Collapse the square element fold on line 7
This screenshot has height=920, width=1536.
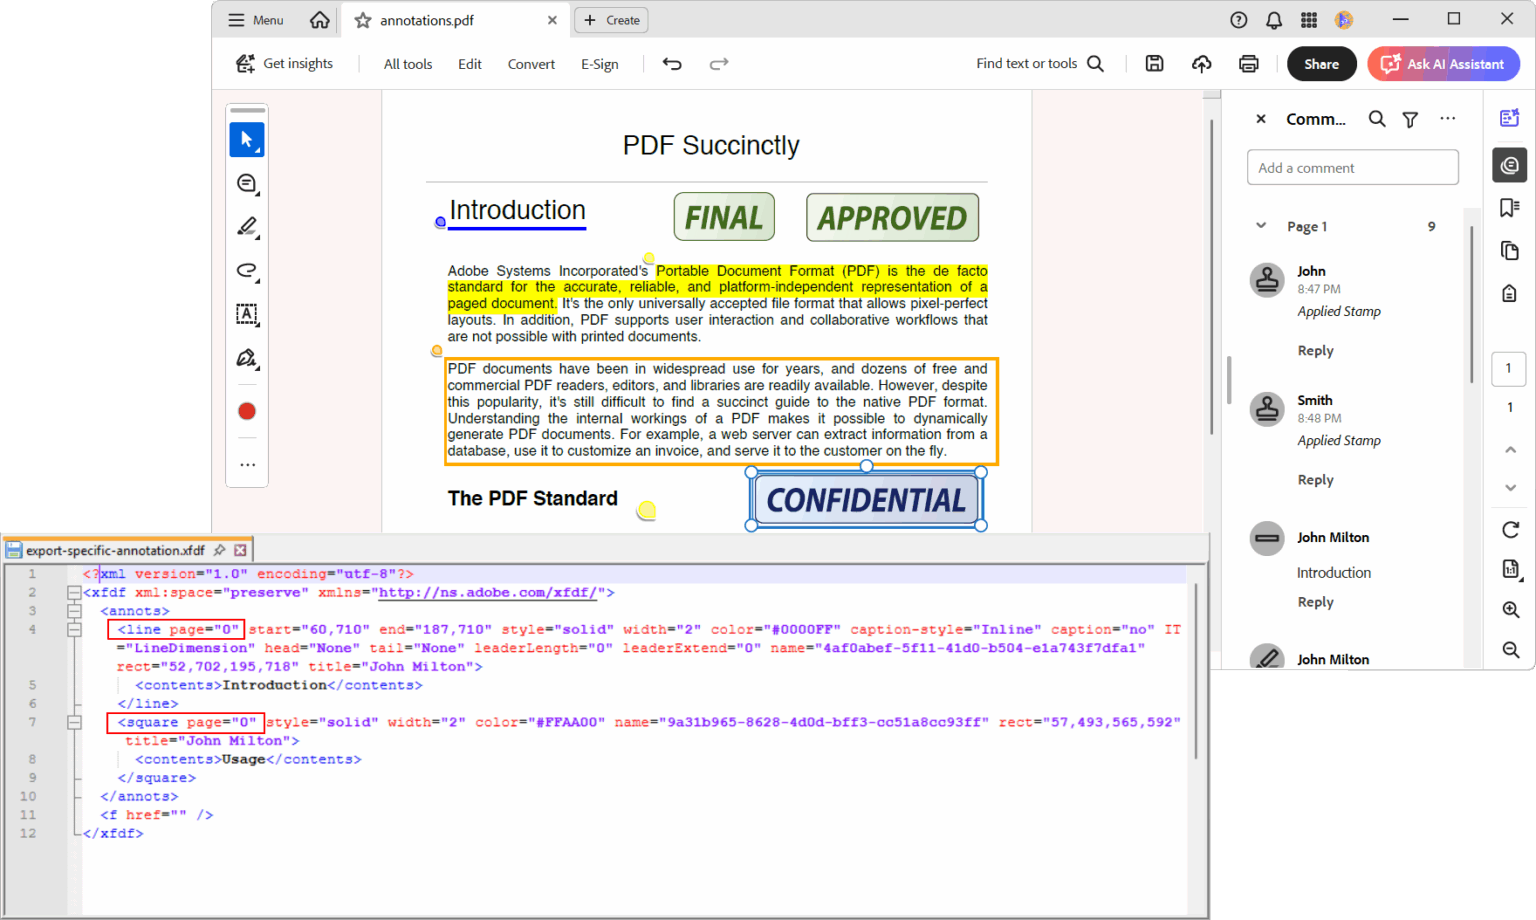pyautogui.click(x=74, y=722)
